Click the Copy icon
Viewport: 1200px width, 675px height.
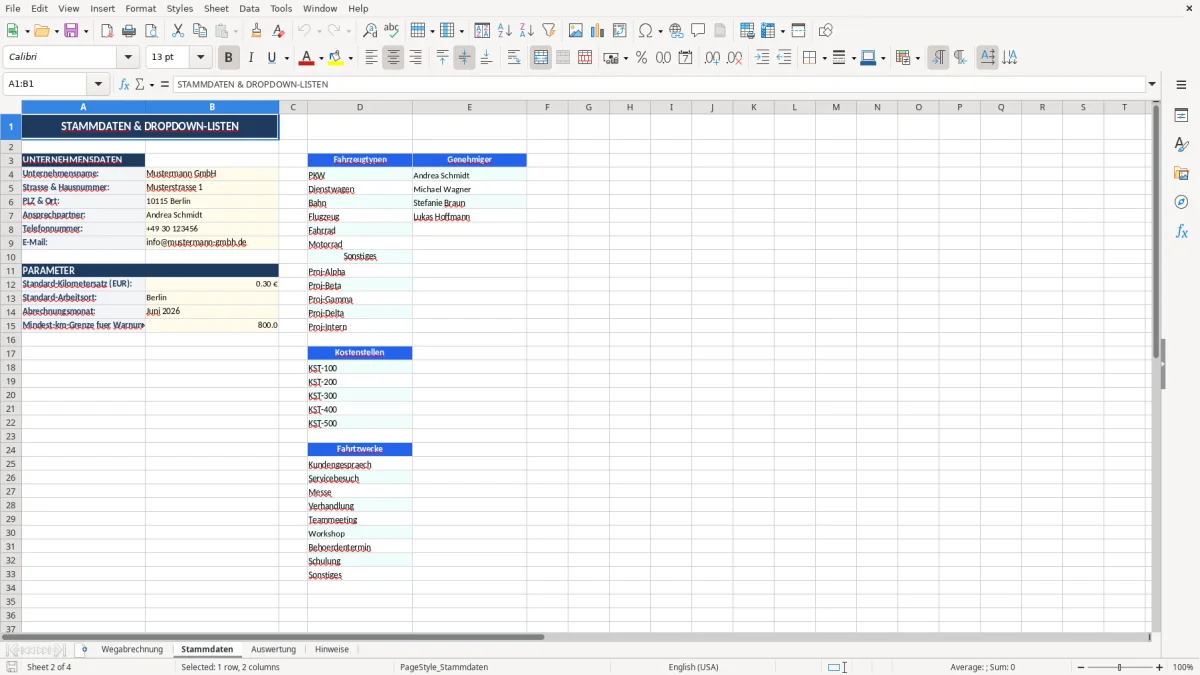200,31
